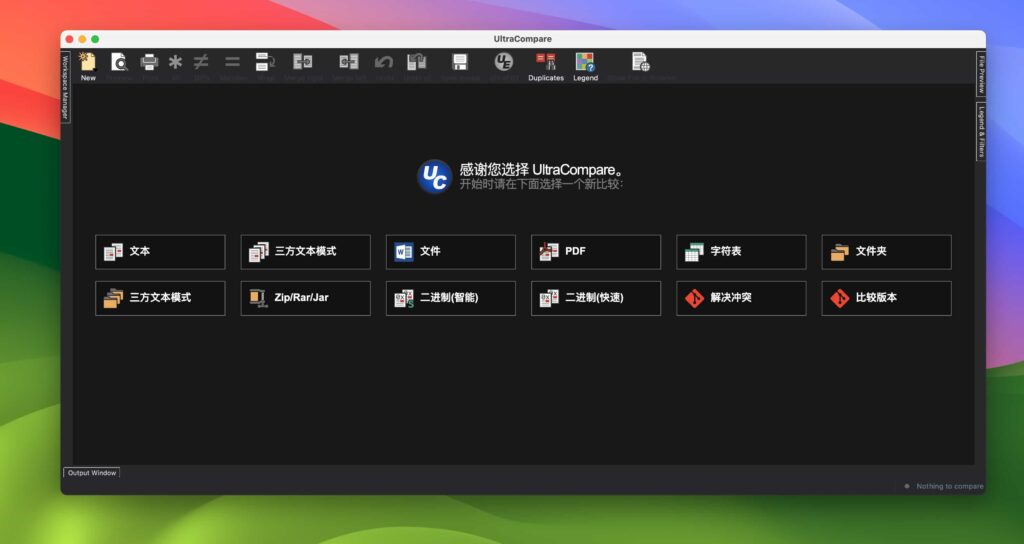
Task: Click the green zoom window button
Action: click(x=95, y=39)
